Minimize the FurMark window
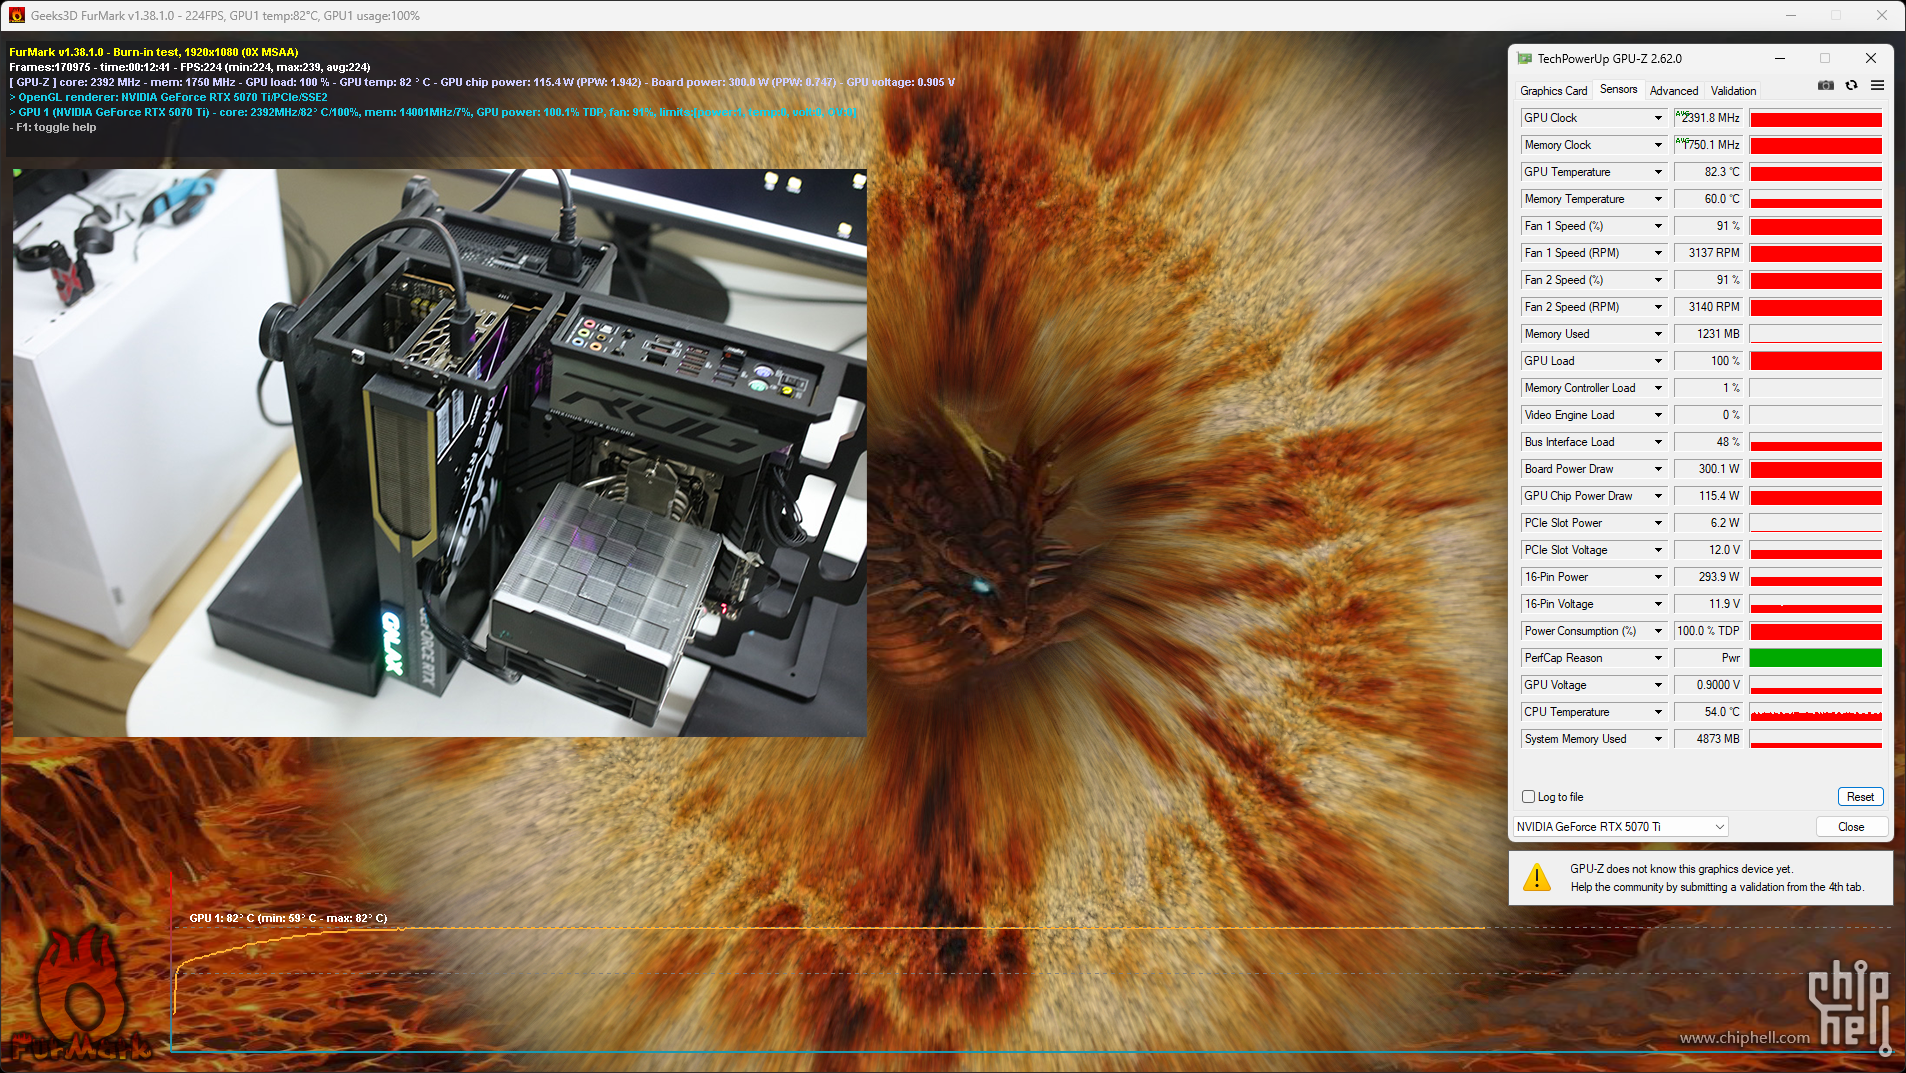Viewport: 1906px width, 1073px height. click(x=1791, y=15)
